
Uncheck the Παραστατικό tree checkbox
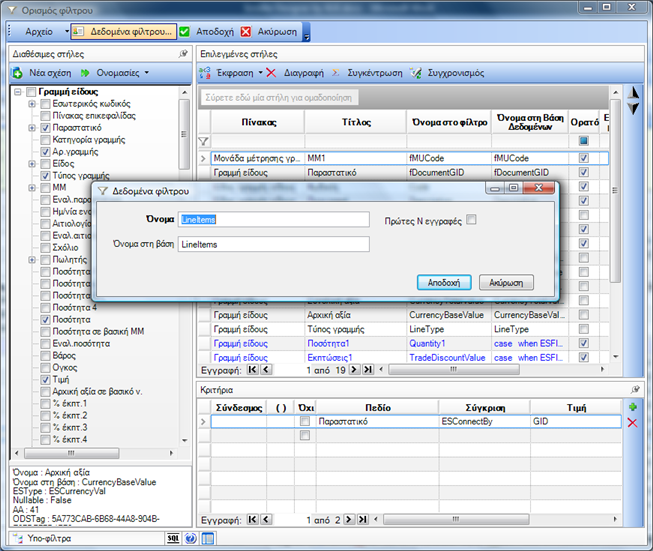[45, 127]
